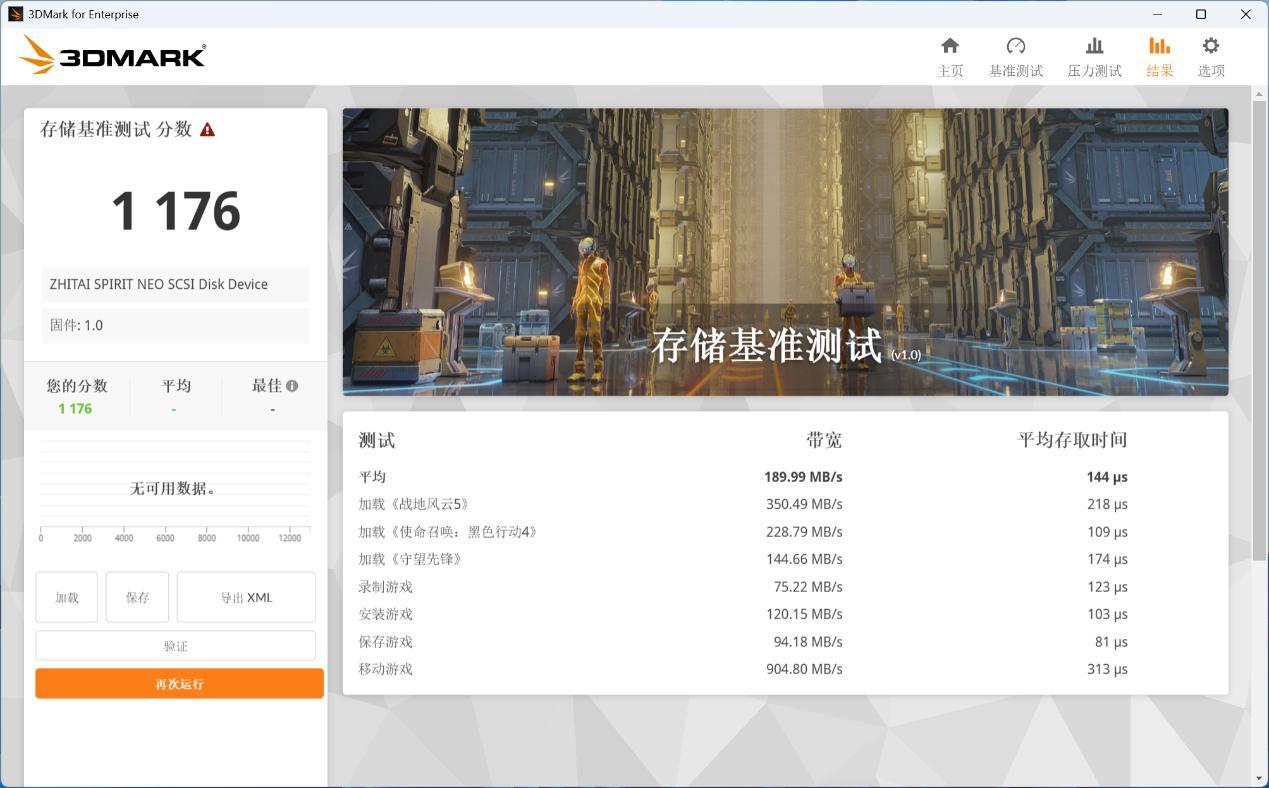The width and height of the screenshot is (1269, 788).
Task: Open the Benchmarks (基准测试) gauge icon
Action: [x=1015, y=46]
